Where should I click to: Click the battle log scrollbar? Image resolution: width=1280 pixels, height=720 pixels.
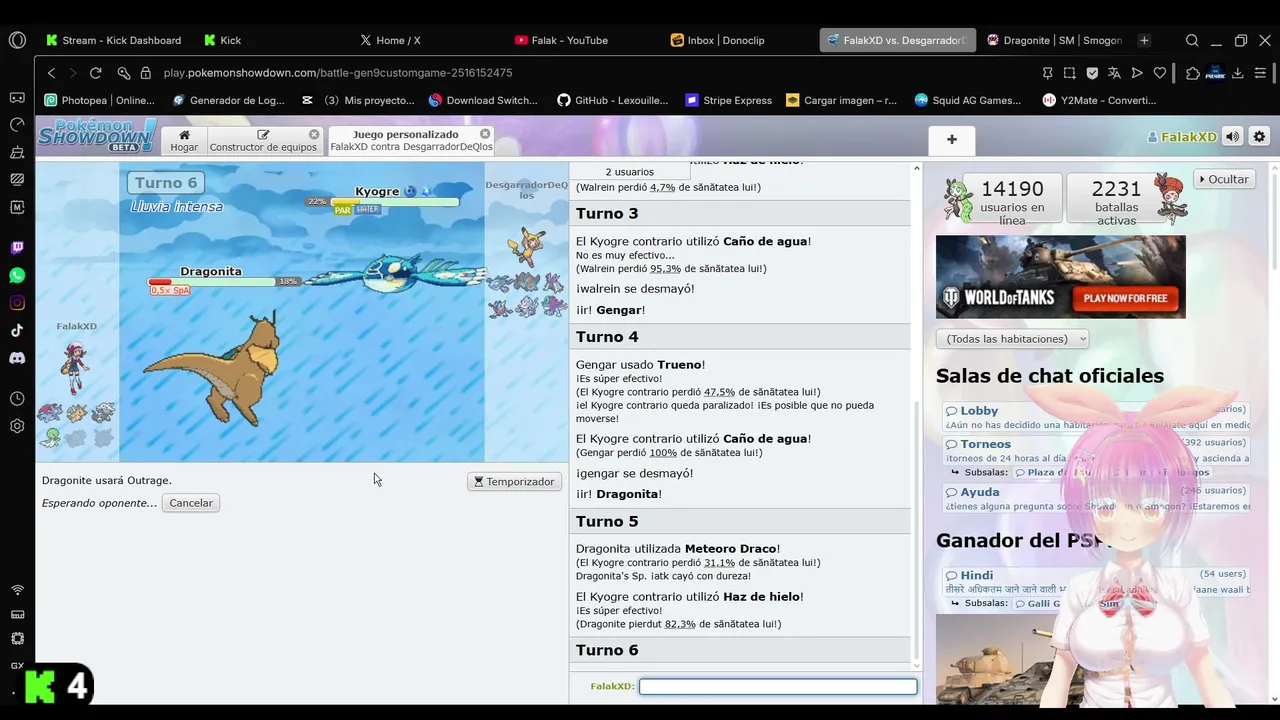pyautogui.click(x=917, y=530)
